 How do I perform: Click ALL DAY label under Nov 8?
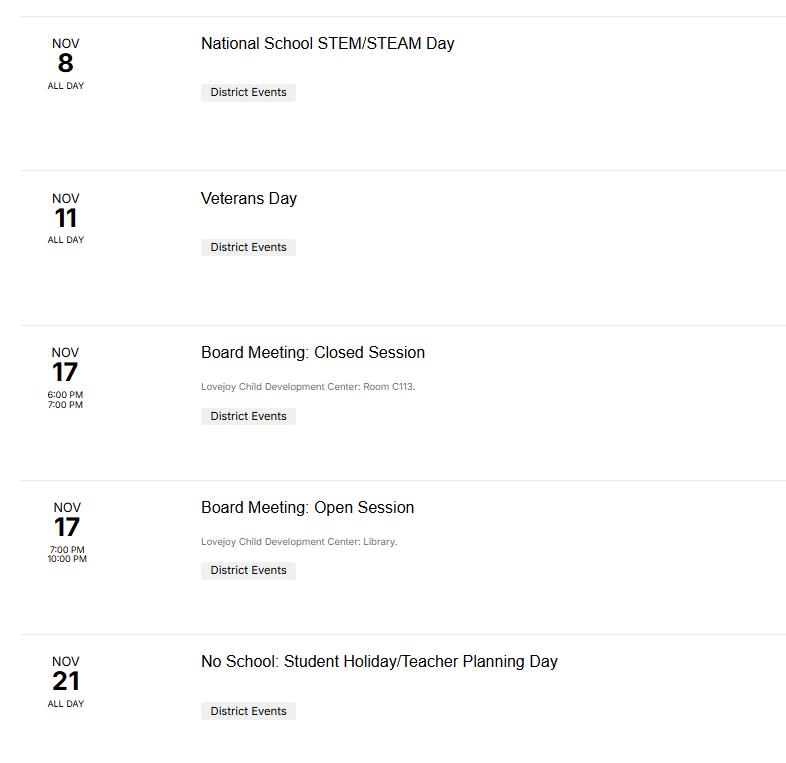point(66,86)
